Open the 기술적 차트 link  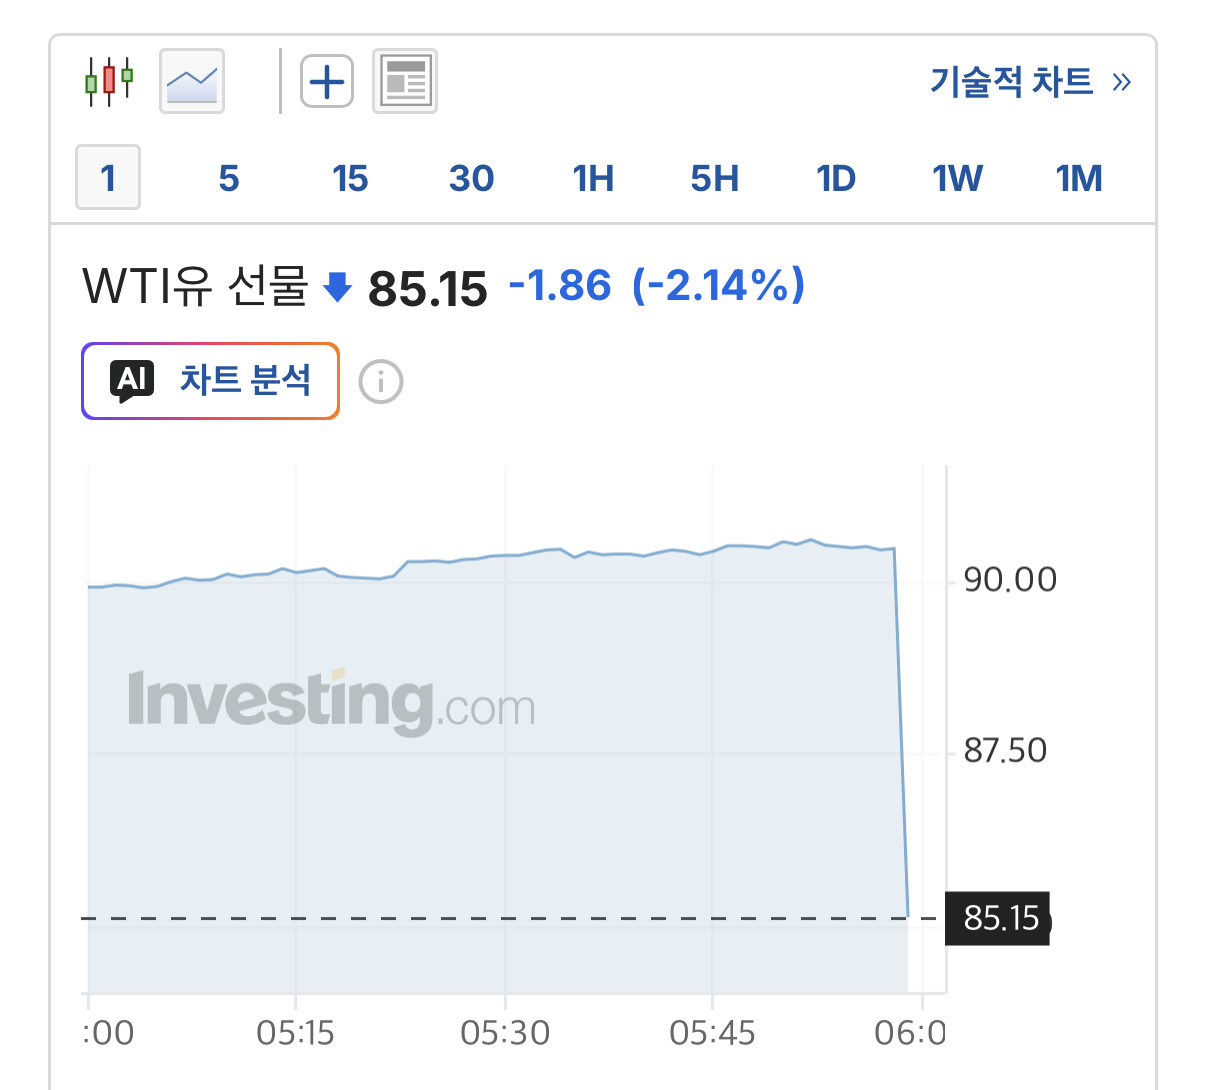(x=1012, y=81)
